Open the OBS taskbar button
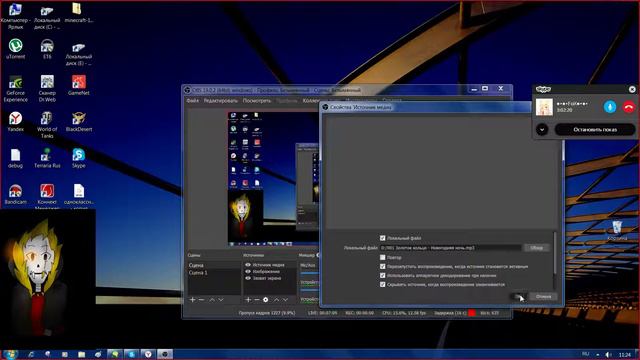 165,354
